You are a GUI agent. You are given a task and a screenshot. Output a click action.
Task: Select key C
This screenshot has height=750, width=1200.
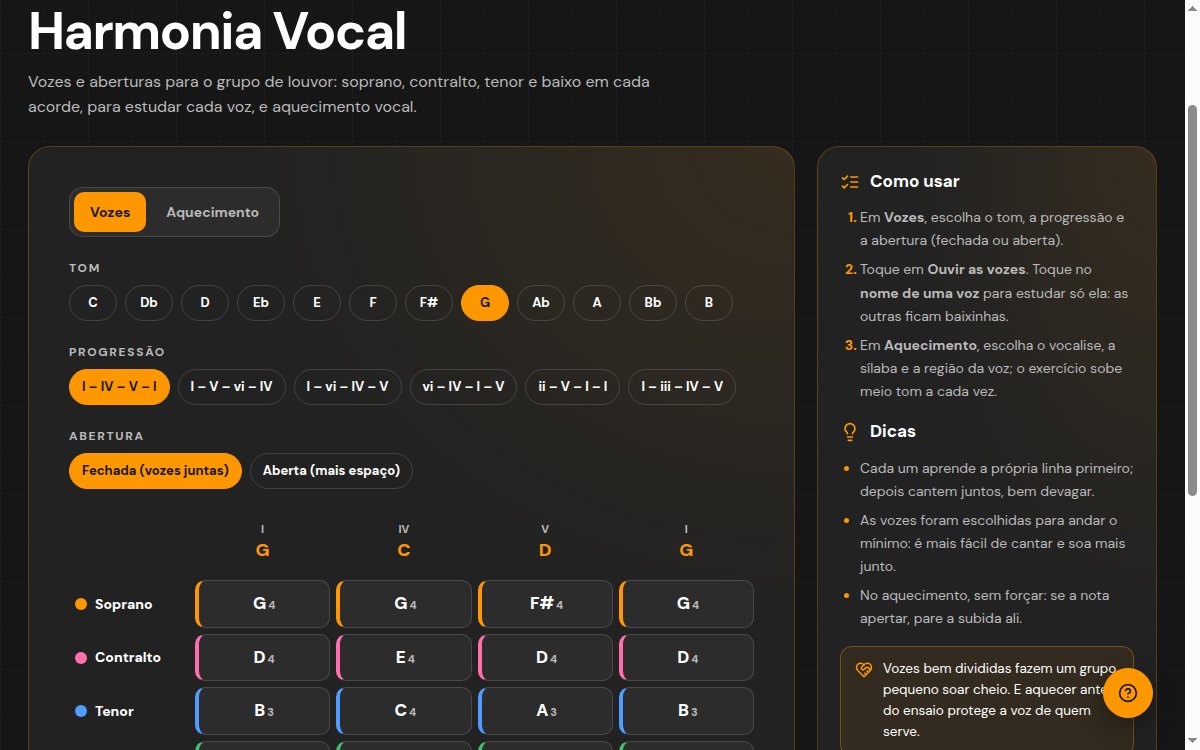click(93, 303)
